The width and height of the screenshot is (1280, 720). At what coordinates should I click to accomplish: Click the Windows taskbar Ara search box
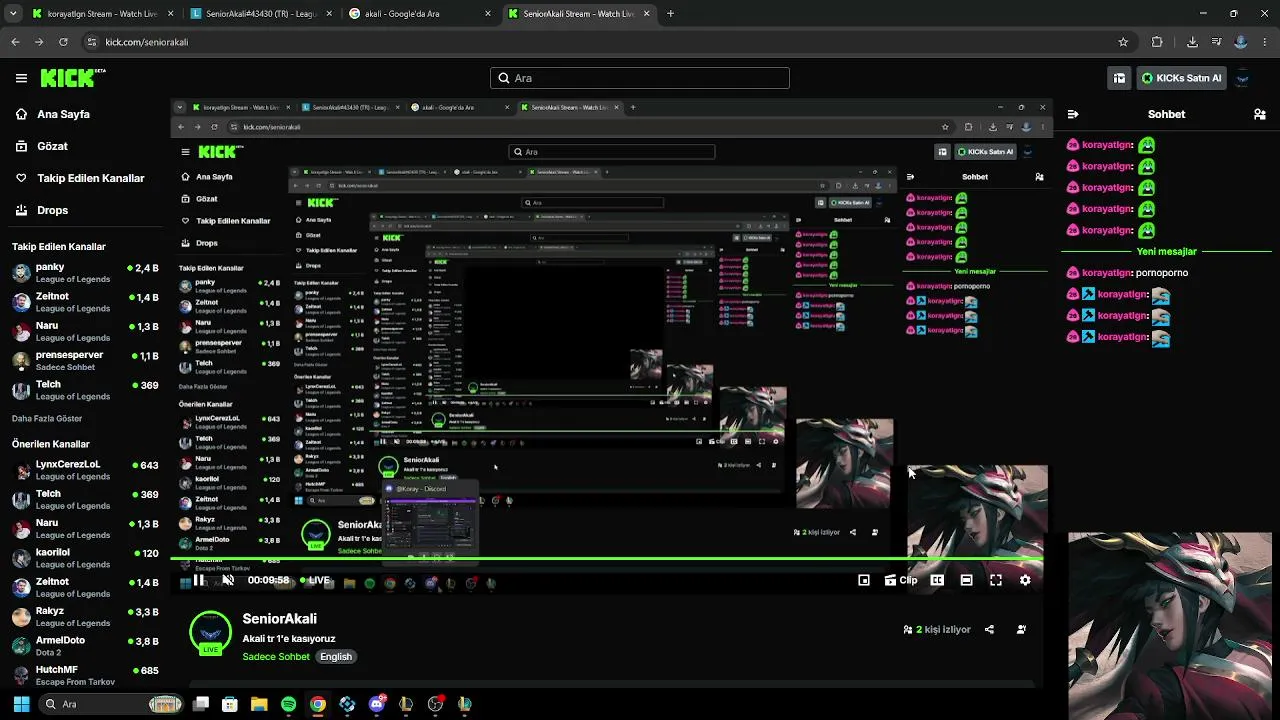point(112,704)
